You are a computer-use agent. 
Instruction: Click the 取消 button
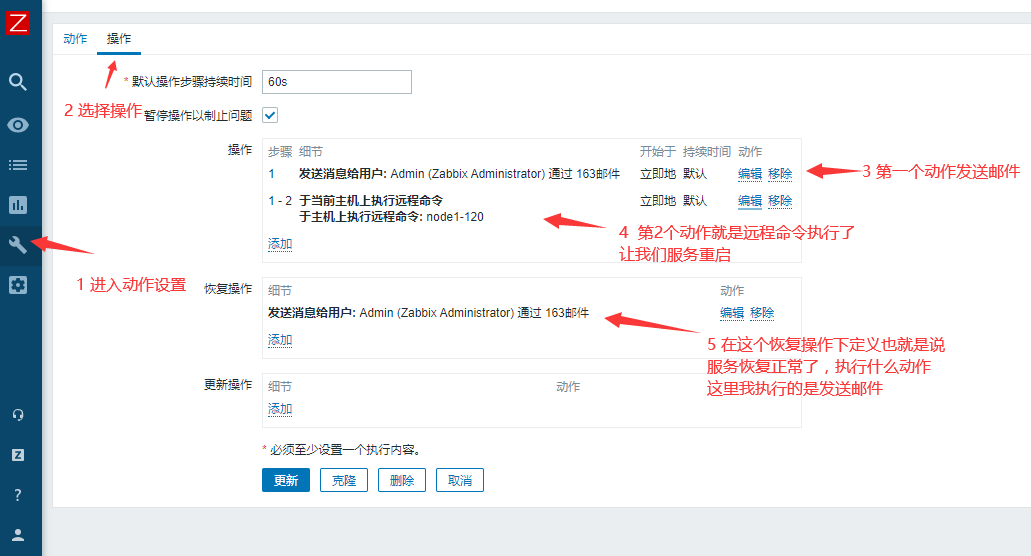click(460, 480)
